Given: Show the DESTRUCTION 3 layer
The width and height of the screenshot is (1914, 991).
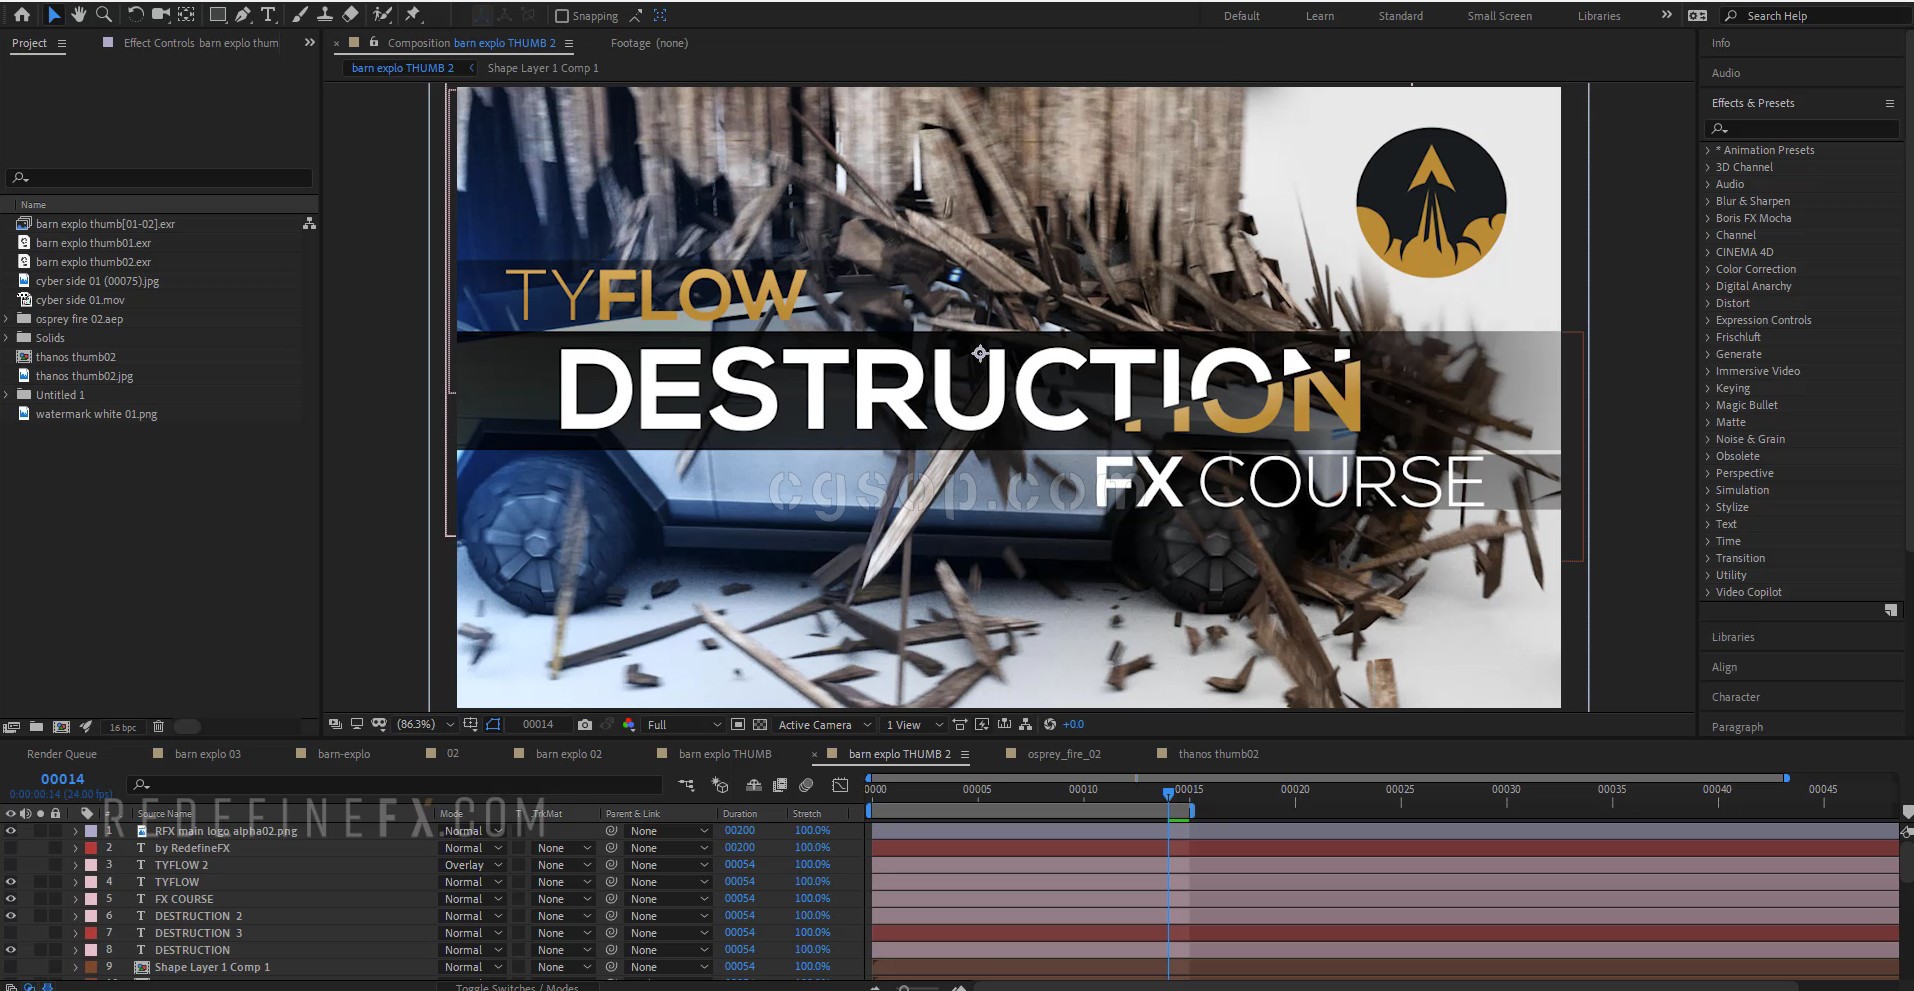Looking at the screenshot, I should click(11, 933).
